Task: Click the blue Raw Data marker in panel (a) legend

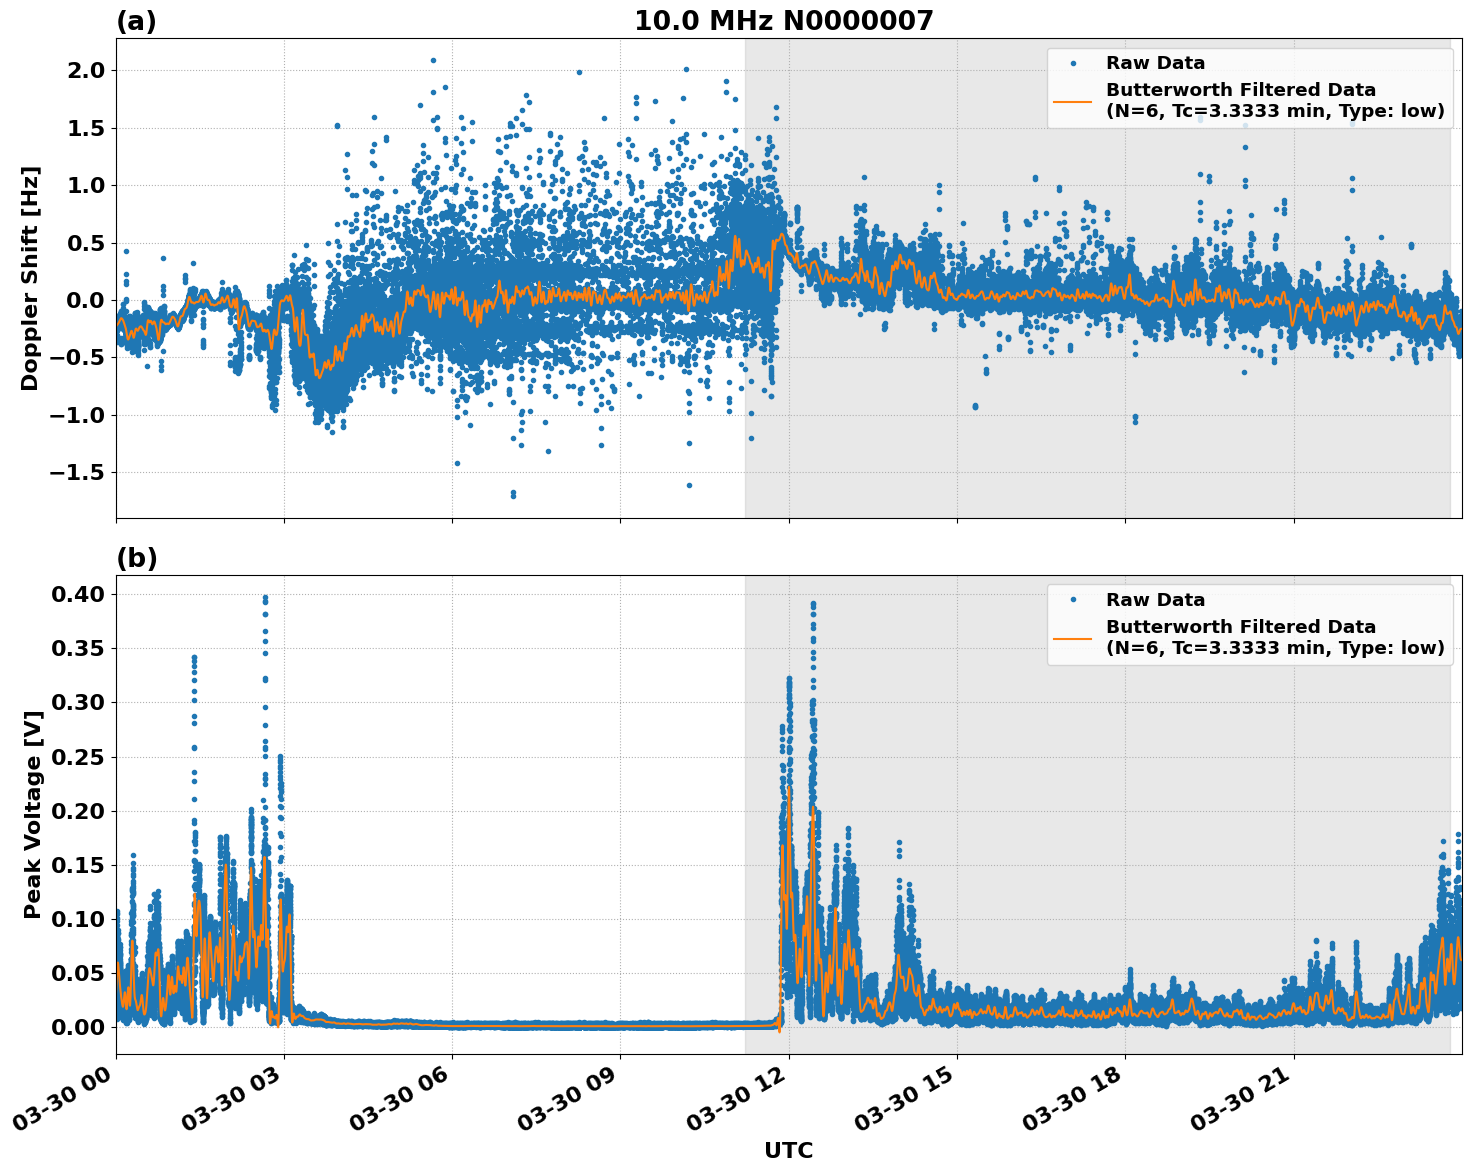Action: (x=1073, y=63)
